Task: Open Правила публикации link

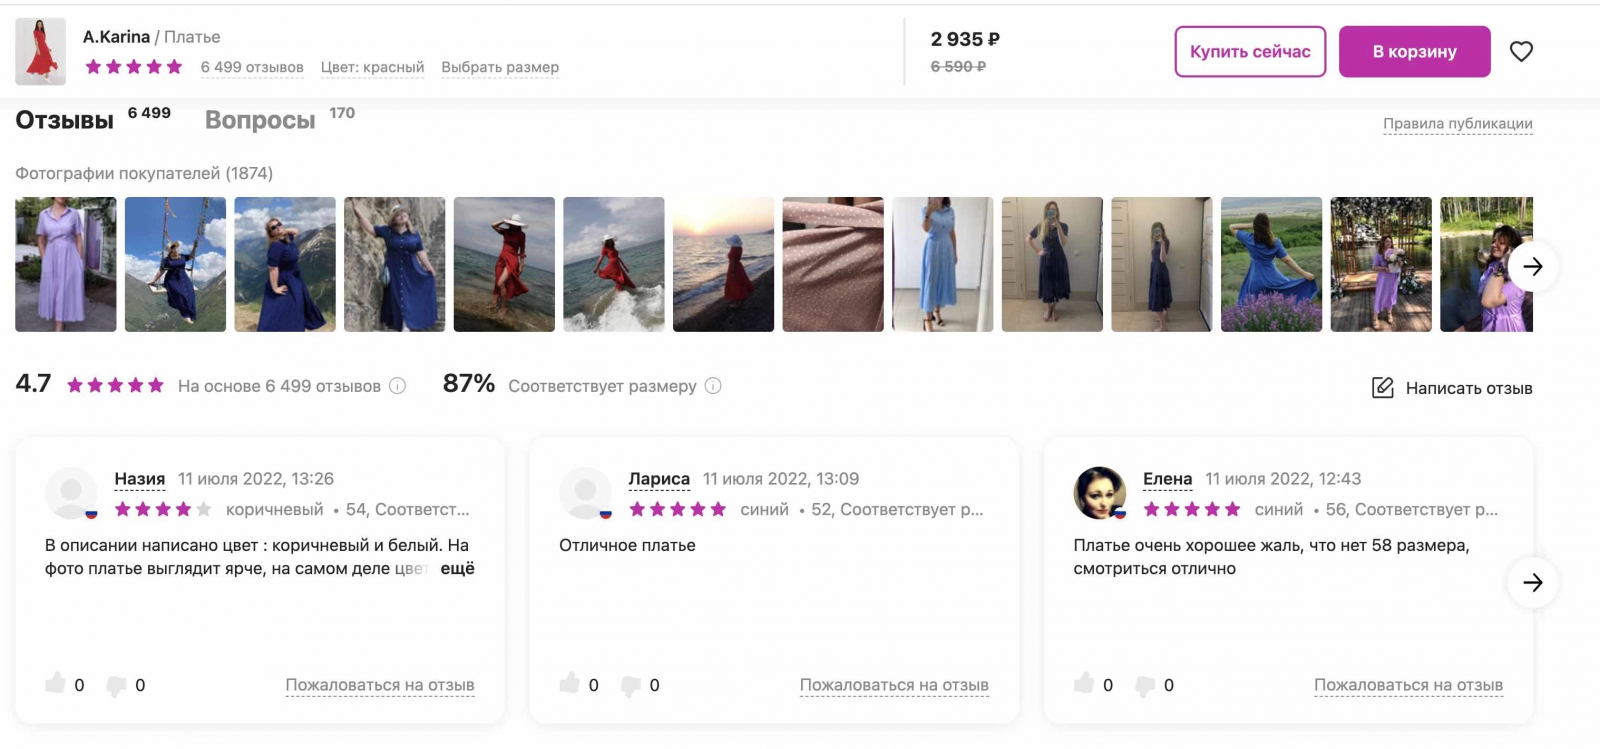Action: click(1458, 124)
